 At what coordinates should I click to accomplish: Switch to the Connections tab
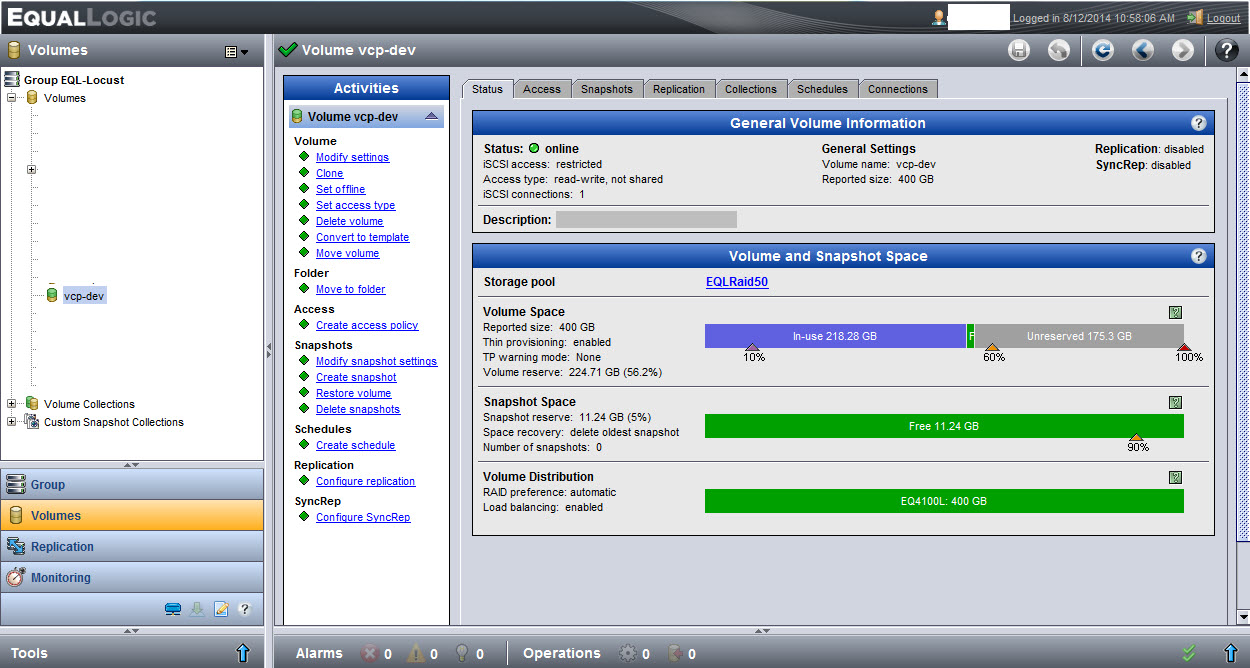(898, 89)
